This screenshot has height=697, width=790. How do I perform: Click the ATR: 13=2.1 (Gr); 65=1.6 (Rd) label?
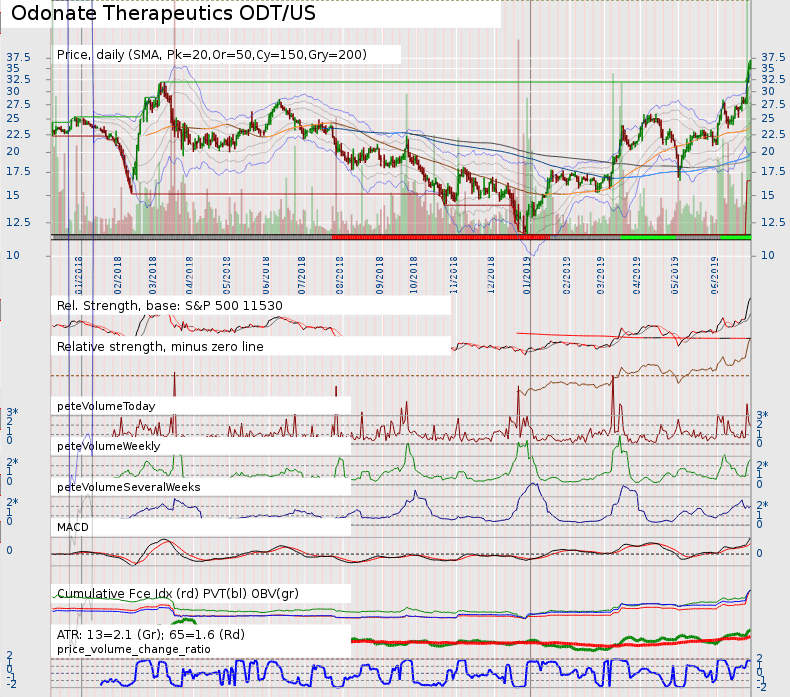pyautogui.click(x=151, y=634)
